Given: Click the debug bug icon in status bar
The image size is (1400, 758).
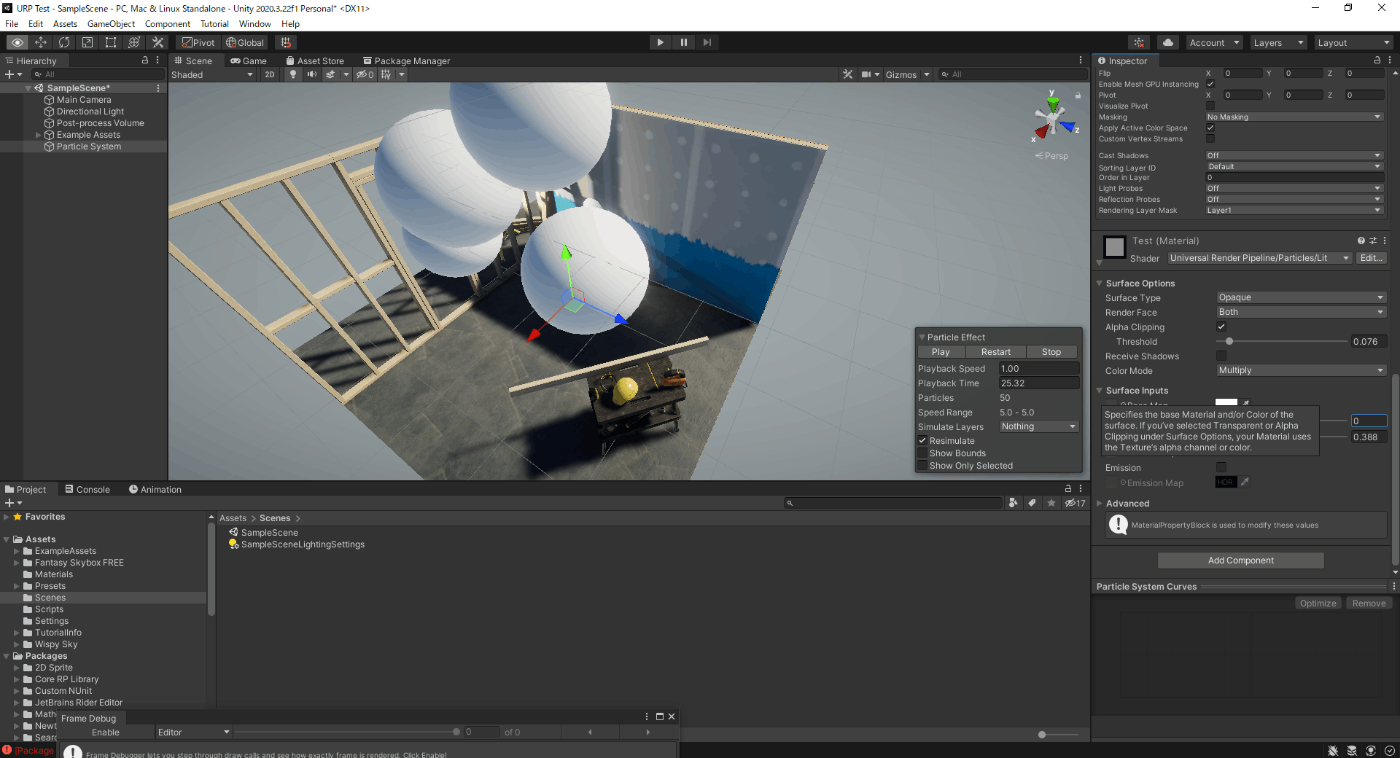Looking at the screenshot, I should (x=1335, y=750).
